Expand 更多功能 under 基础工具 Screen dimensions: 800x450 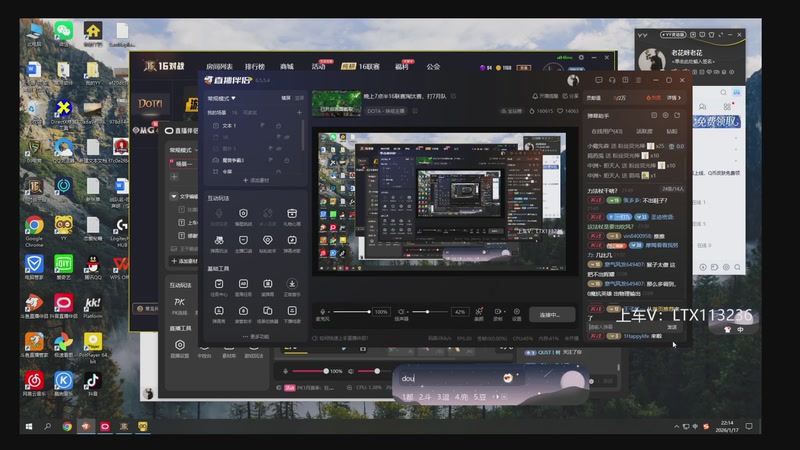click(256, 337)
